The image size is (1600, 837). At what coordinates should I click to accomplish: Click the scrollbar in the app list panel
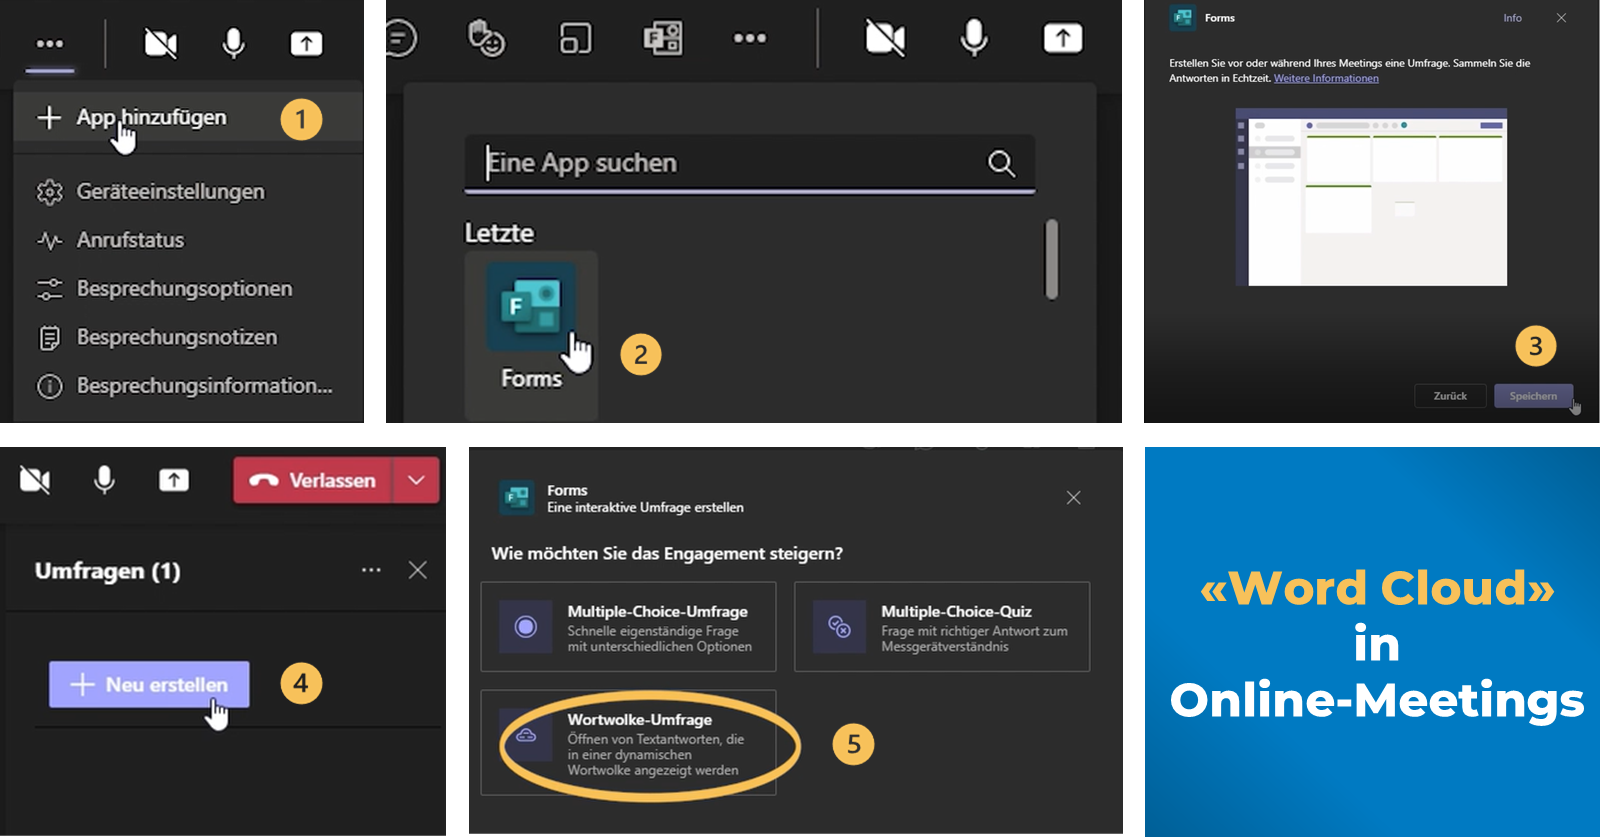click(1051, 259)
